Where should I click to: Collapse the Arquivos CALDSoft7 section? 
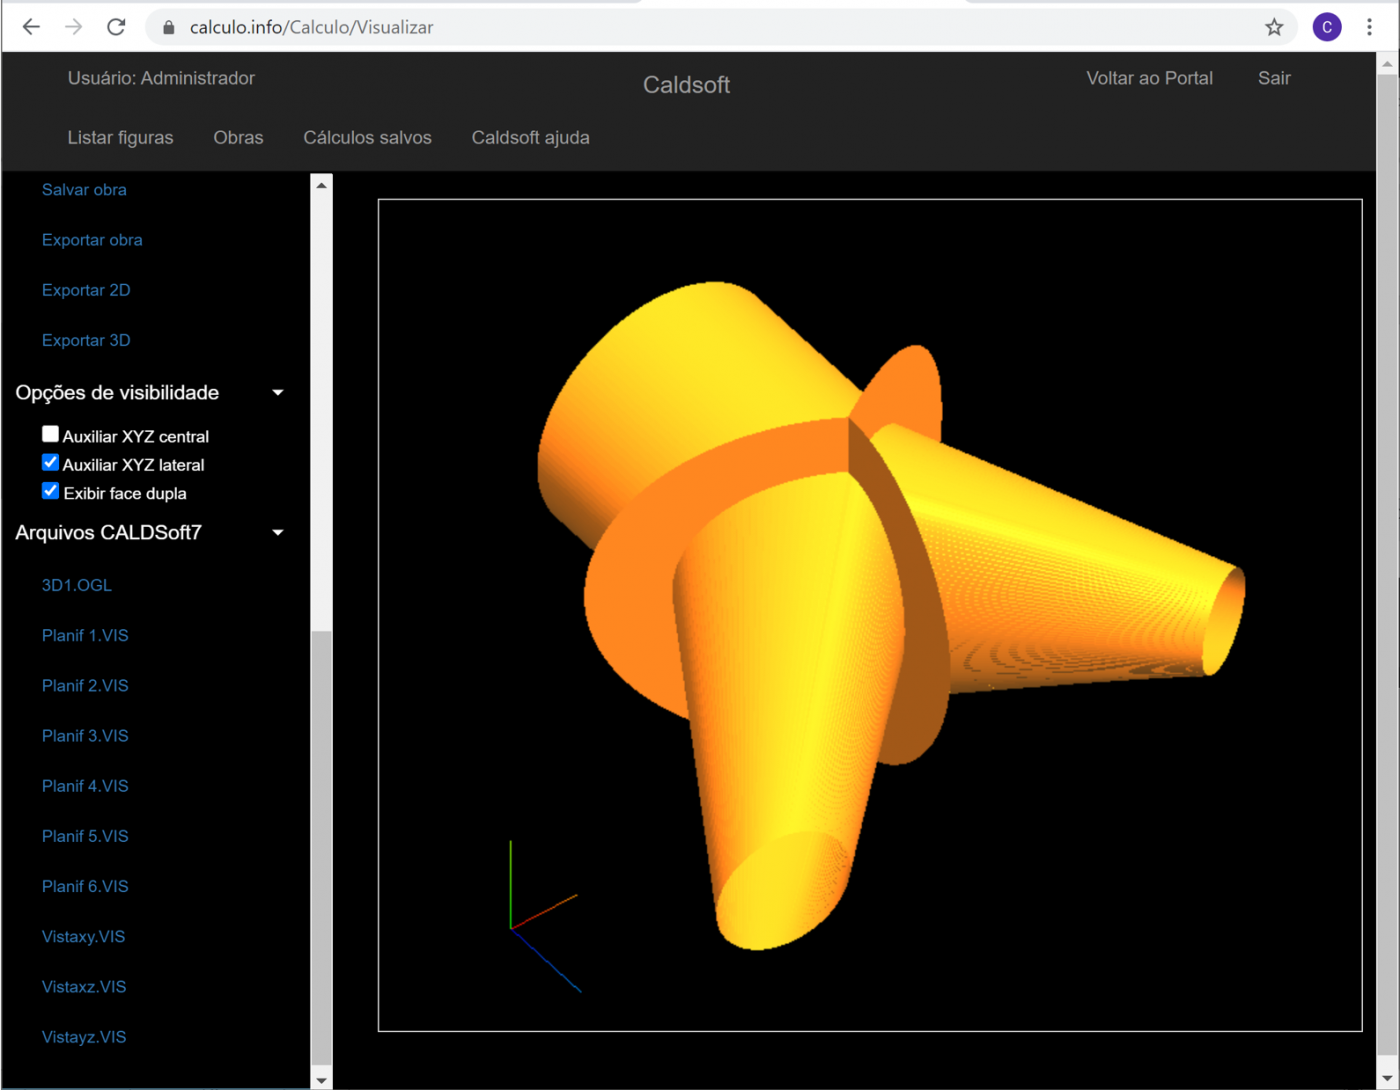tap(278, 533)
